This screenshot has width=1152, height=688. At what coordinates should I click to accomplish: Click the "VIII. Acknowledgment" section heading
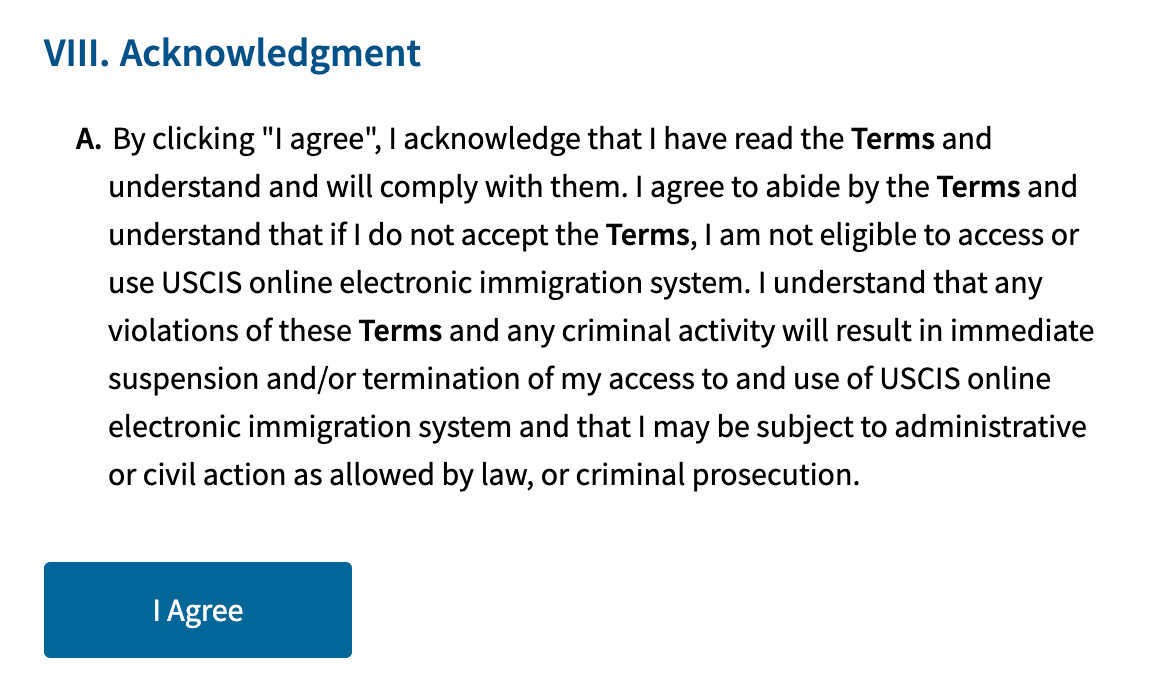point(231,53)
